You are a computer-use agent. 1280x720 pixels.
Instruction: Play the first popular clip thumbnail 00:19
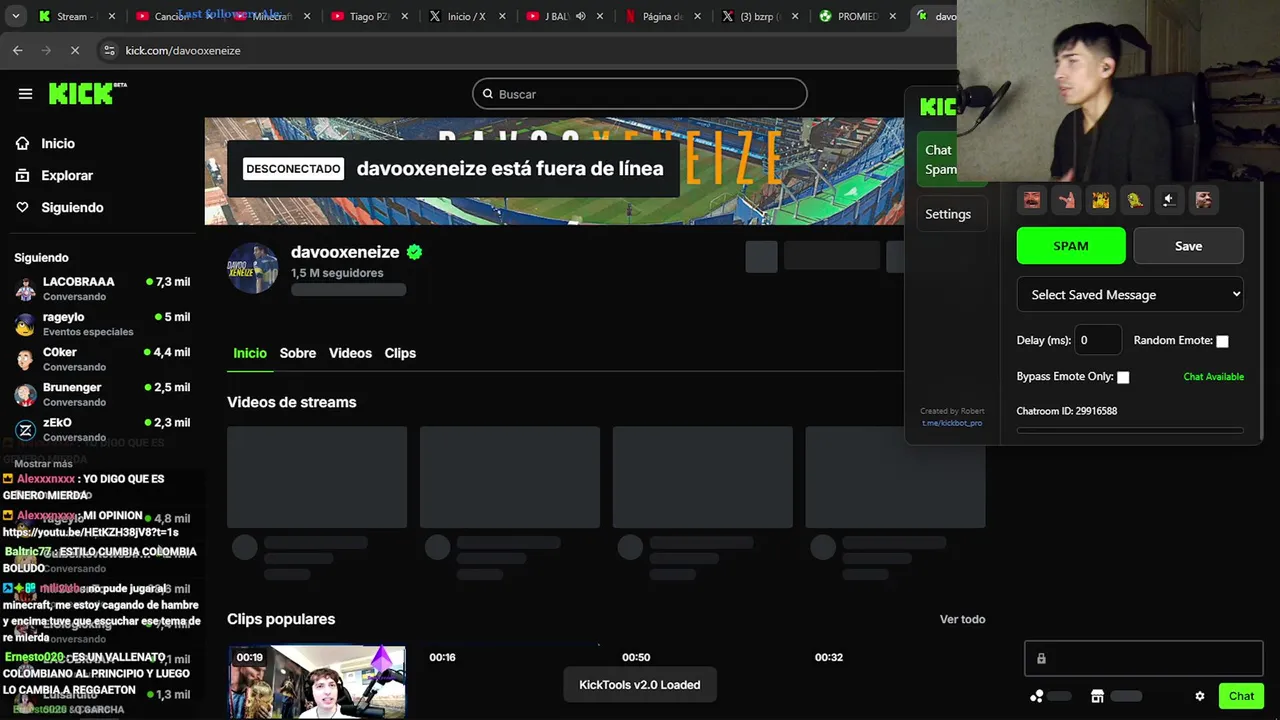pyautogui.click(x=317, y=682)
